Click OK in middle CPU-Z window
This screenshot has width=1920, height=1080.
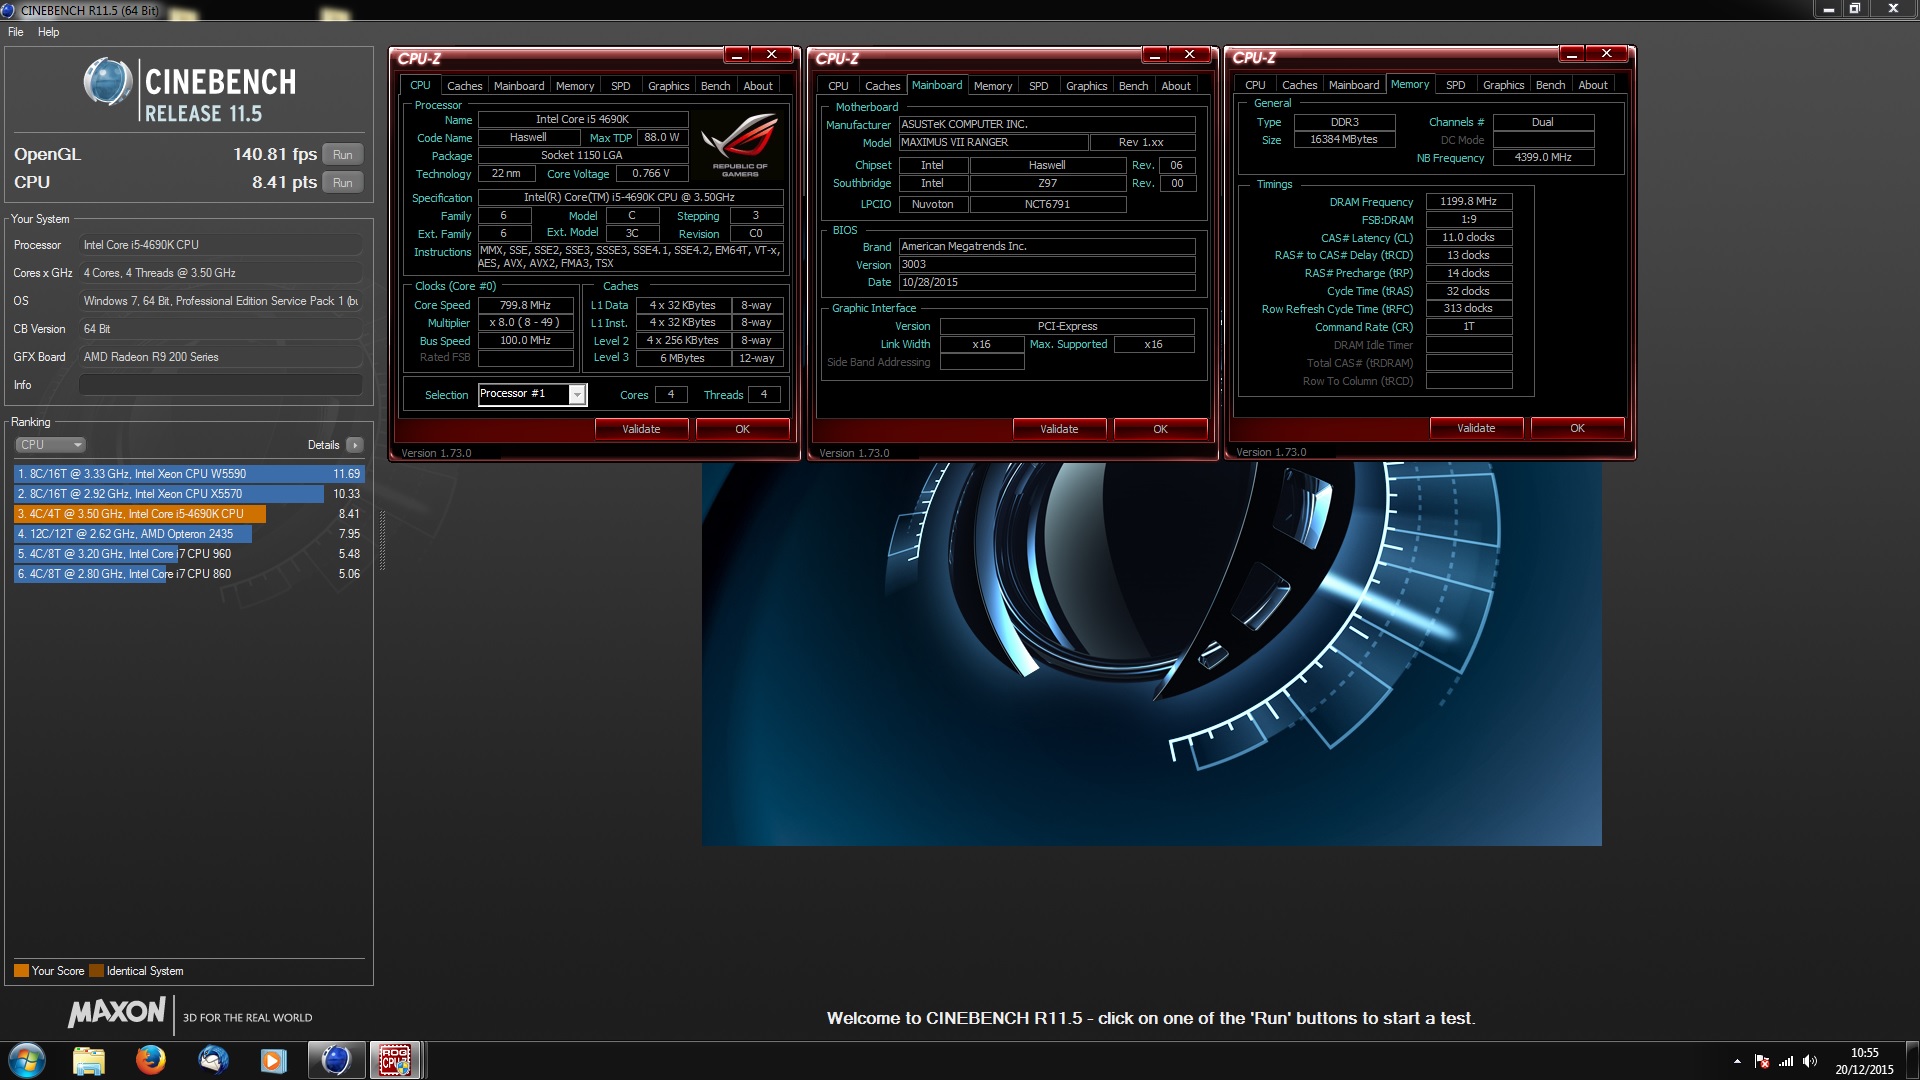1160,429
